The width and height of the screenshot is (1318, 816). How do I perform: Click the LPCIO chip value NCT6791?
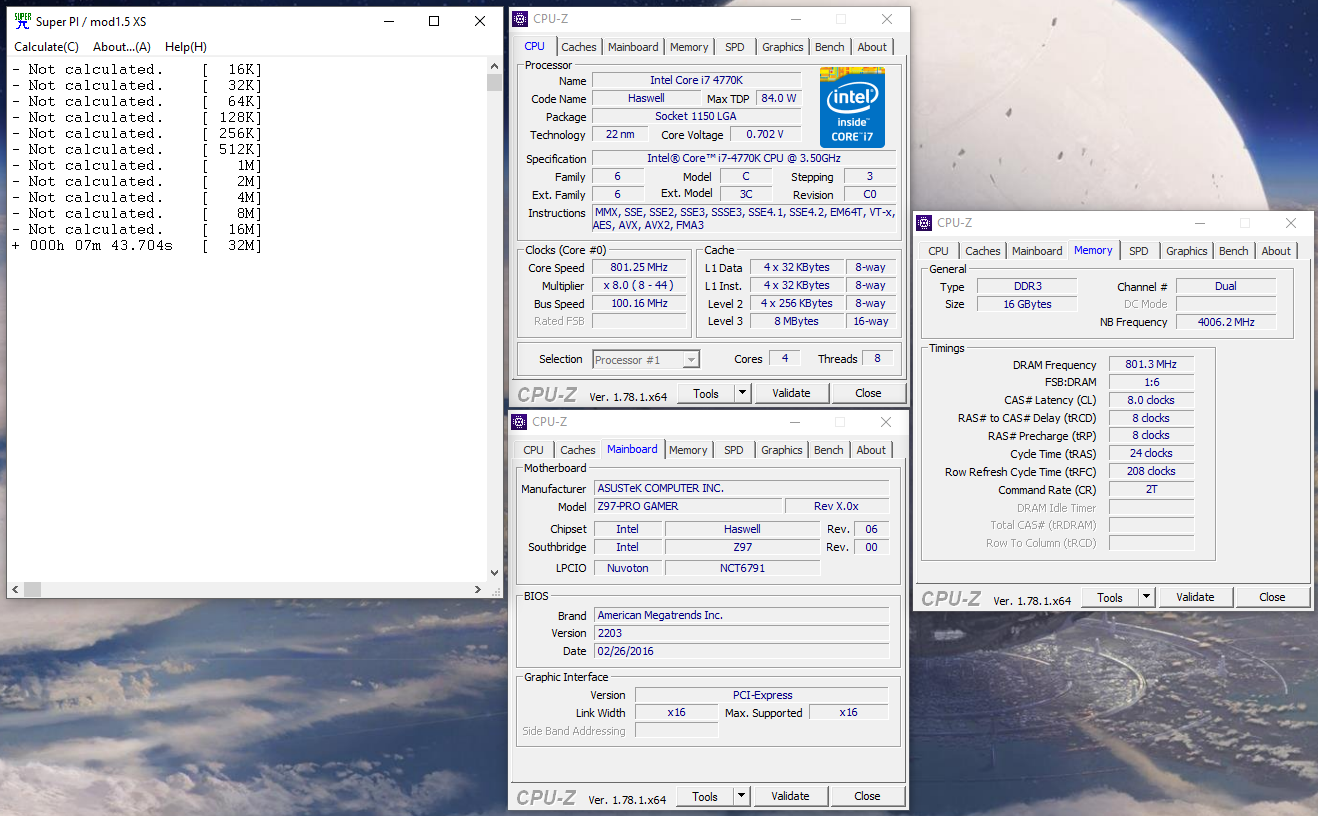pos(742,568)
